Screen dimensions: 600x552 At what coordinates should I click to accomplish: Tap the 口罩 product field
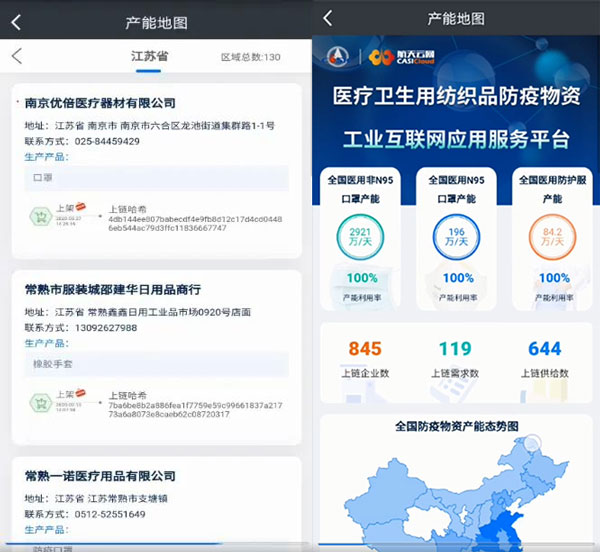[155, 178]
